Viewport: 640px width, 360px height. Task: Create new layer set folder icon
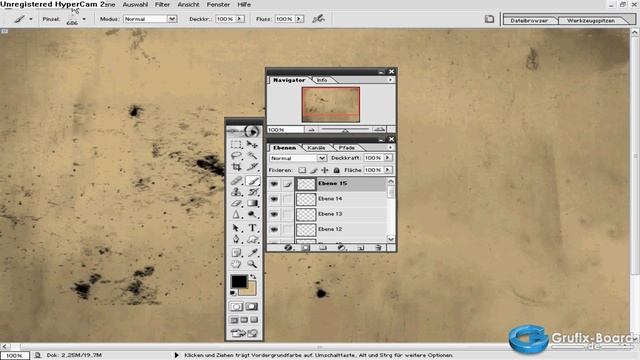[x=323, y=248]
